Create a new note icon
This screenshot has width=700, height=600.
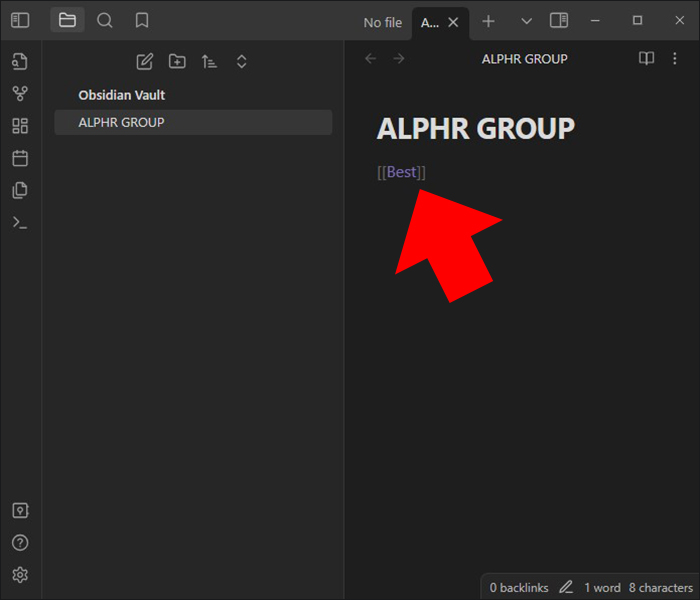[145, 62]
